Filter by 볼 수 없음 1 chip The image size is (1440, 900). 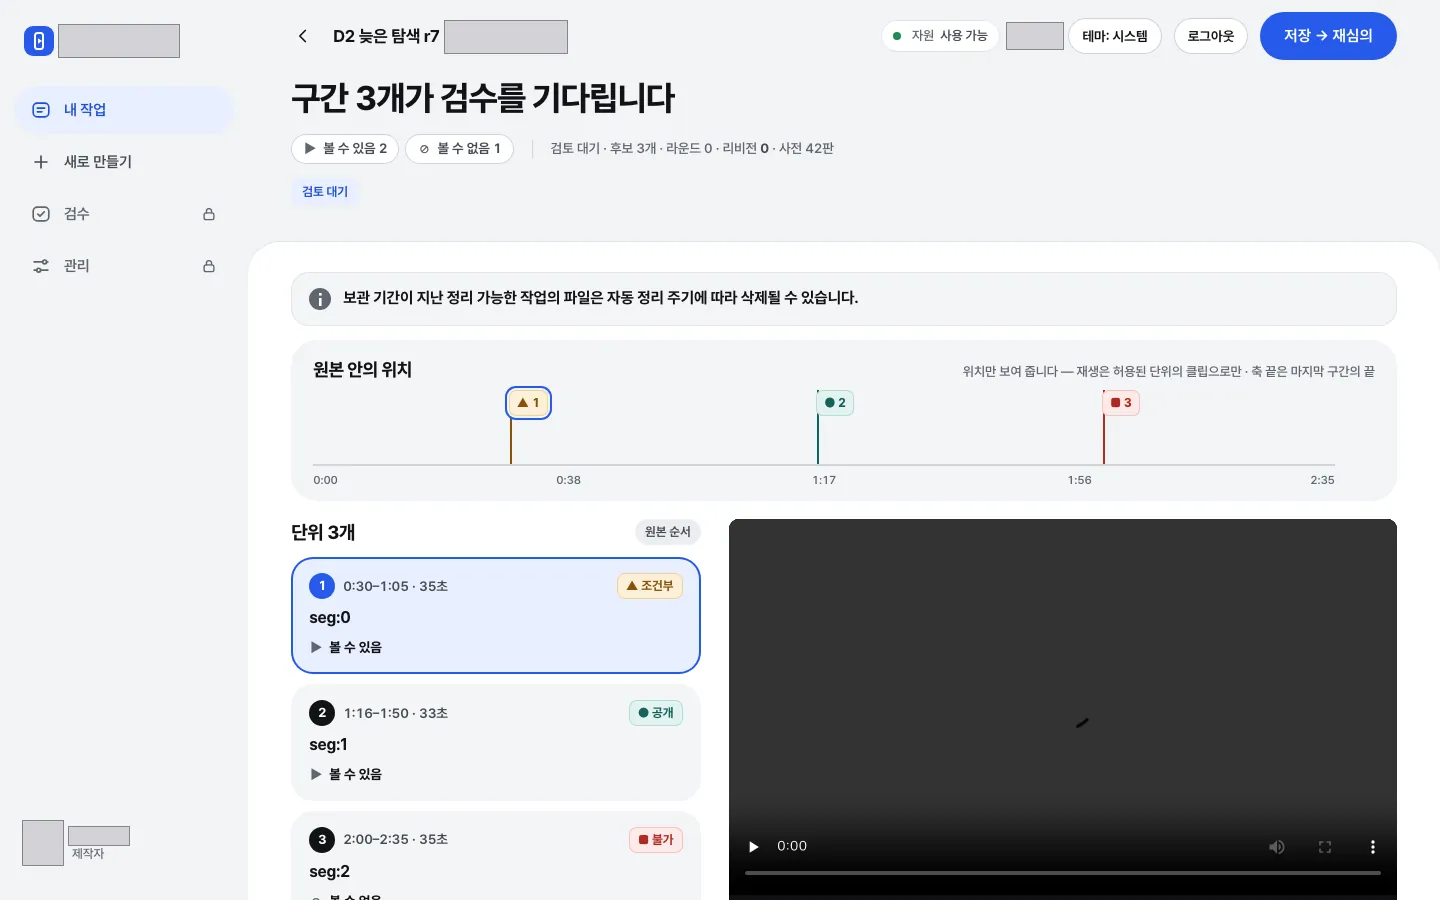coord(460,149)
